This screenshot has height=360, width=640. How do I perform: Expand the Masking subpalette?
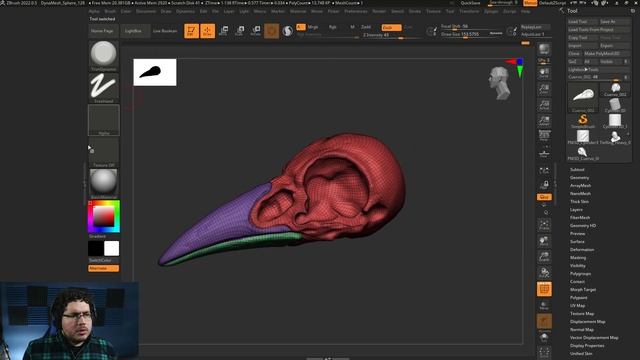tap(578, 258)
